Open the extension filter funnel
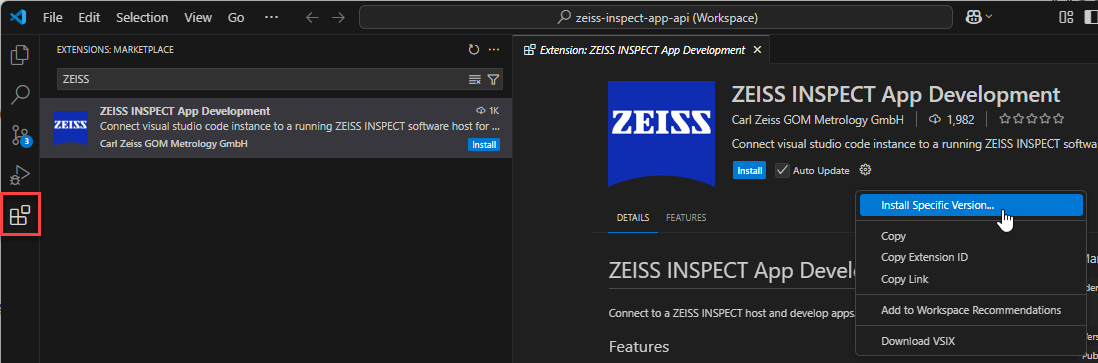1098x363 pixels. 493,79
